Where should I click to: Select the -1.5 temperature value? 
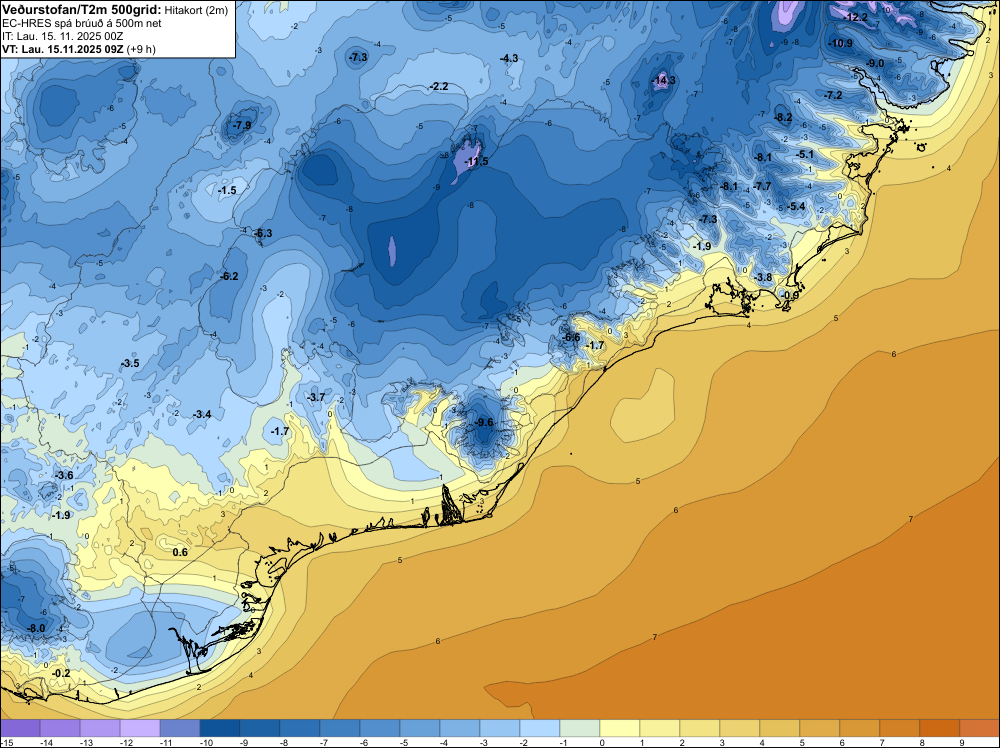(227, 190)
